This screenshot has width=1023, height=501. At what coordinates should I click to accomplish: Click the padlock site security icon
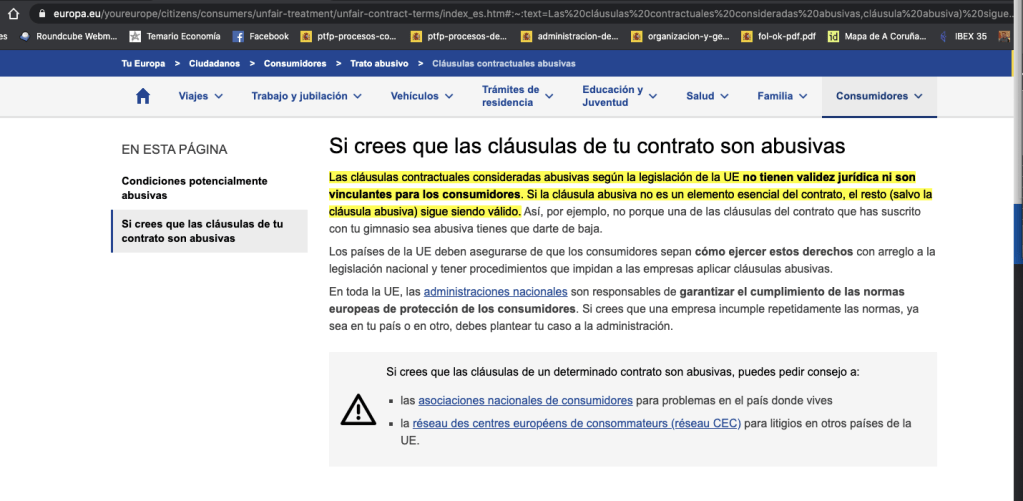(41, 14)
